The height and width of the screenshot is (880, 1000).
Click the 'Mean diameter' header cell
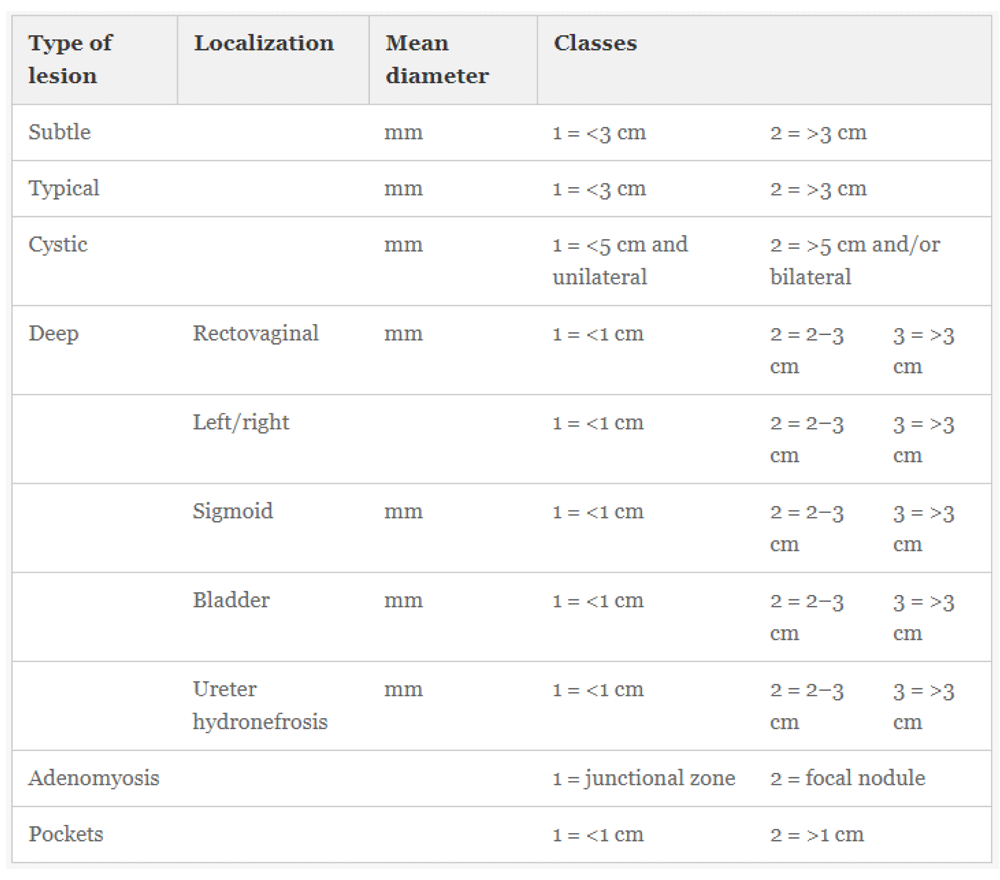coord(453,59)
